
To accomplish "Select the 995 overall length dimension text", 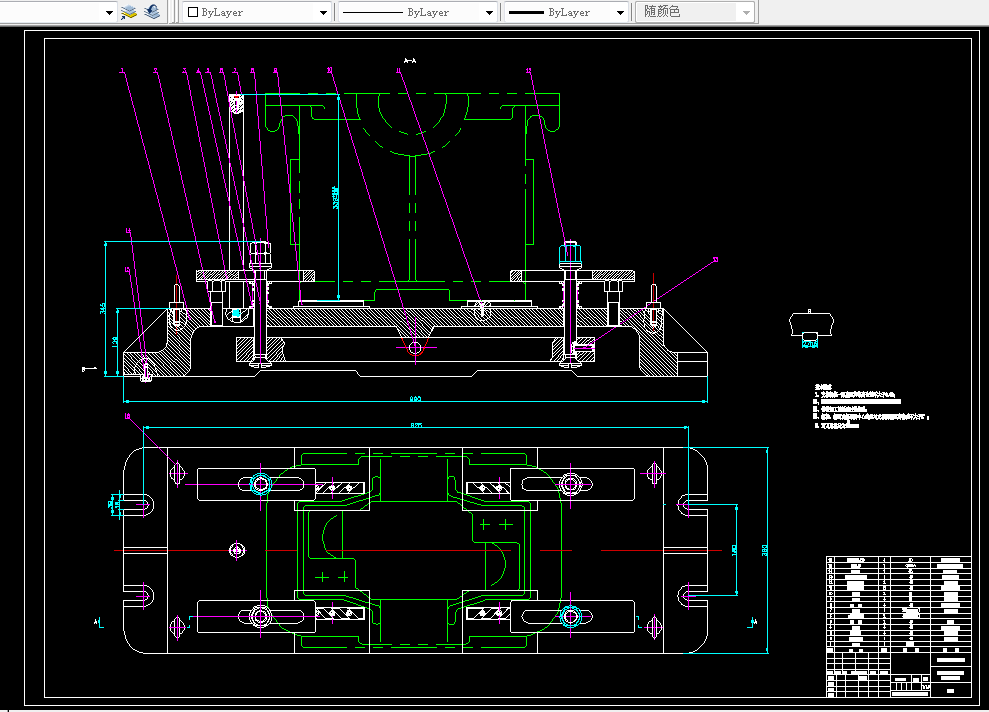I will tap(415, 398).
